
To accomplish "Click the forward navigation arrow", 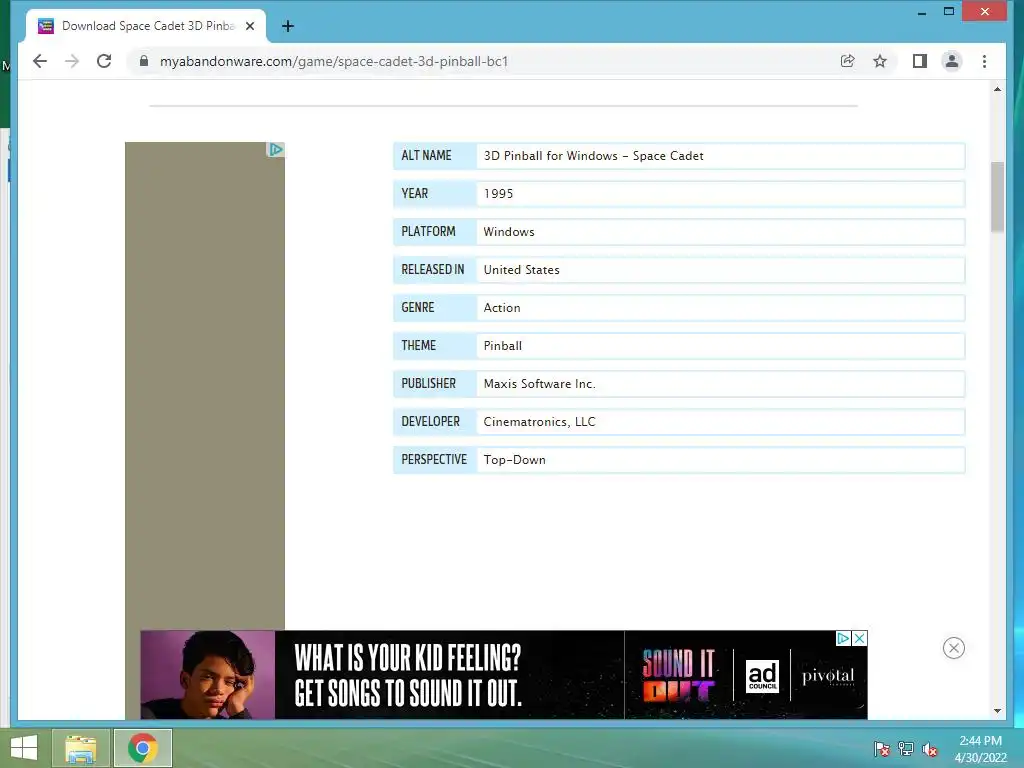I will click(72, 61).
